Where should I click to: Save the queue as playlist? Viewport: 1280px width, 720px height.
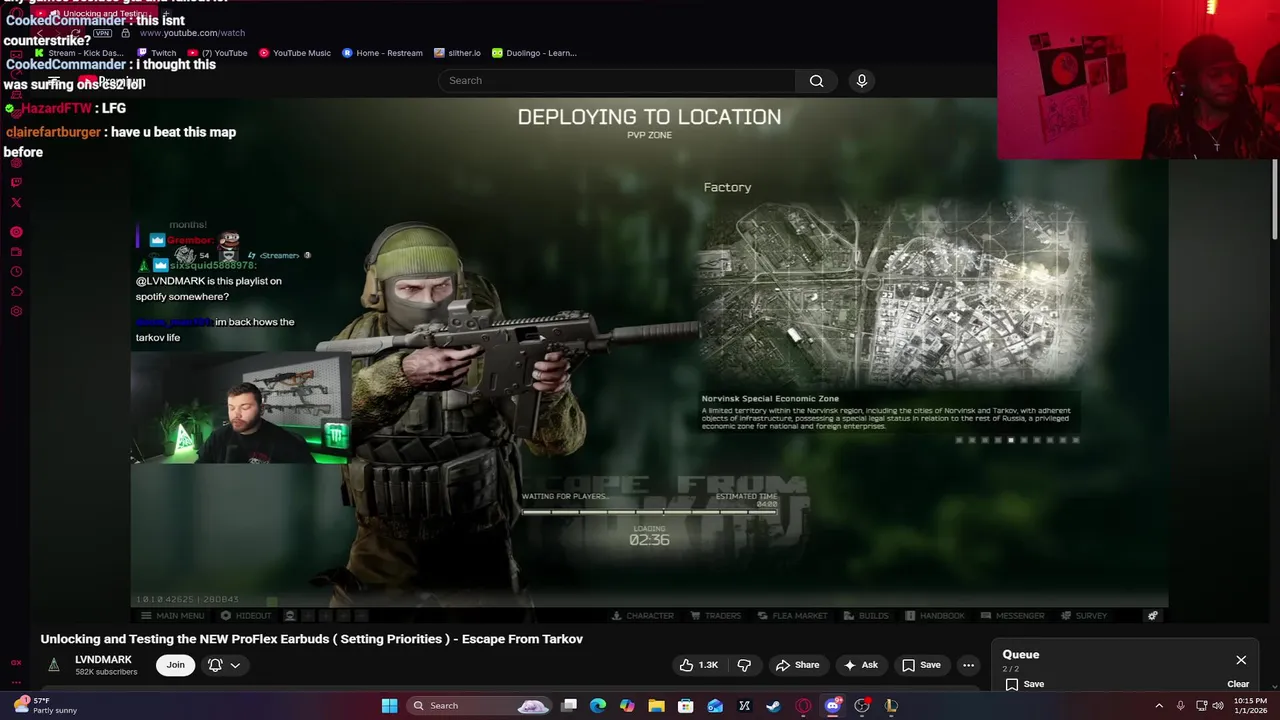click(1025, 684)
